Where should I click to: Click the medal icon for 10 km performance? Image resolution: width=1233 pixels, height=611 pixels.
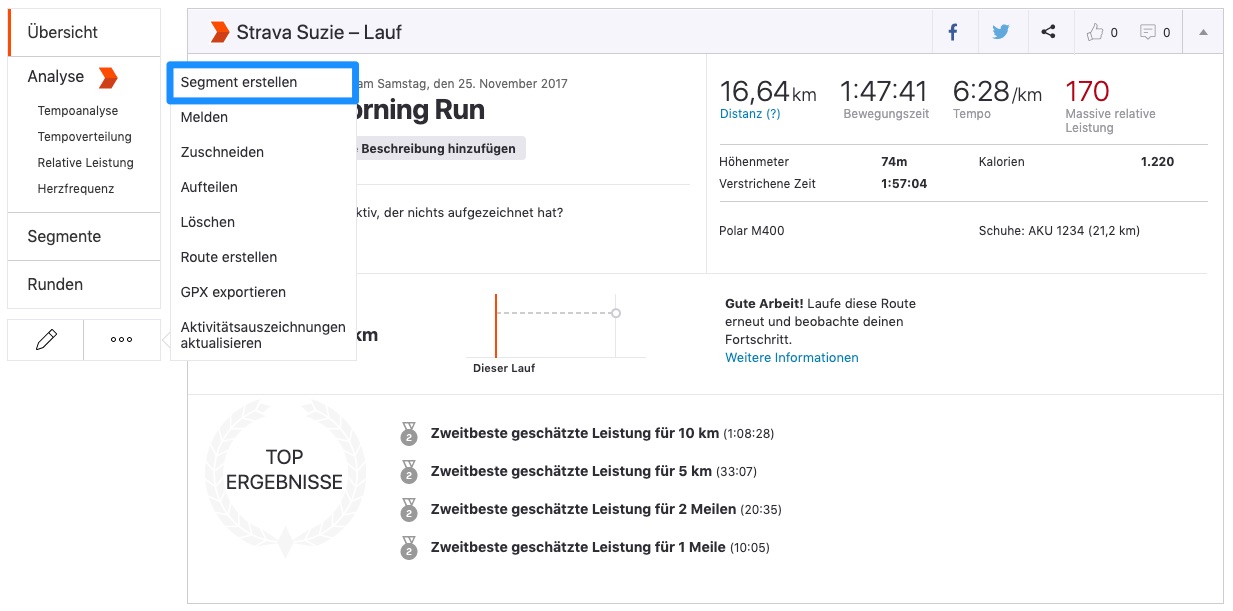[408, 434]
